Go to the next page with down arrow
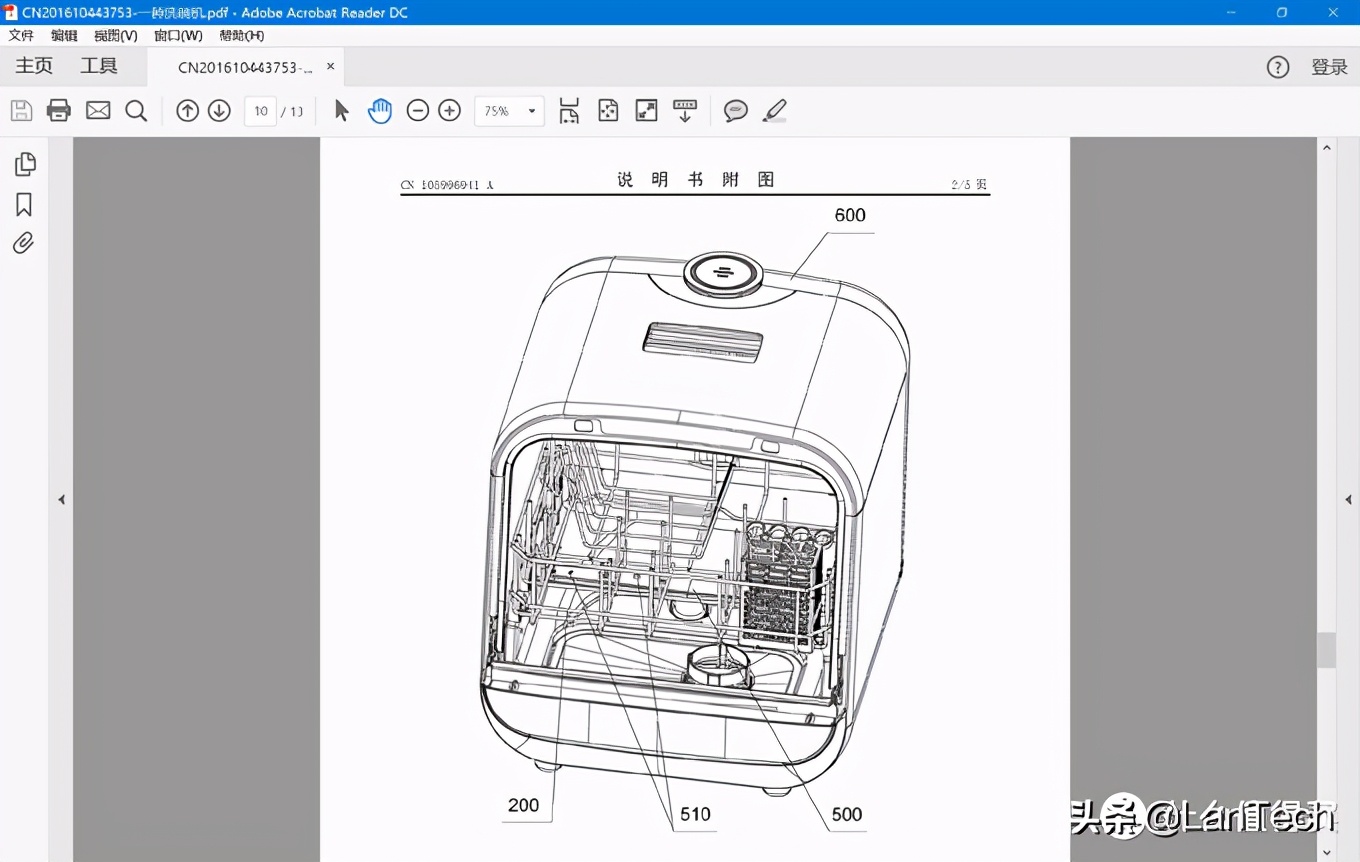The image size is (1360, 862). pos(219,111)
